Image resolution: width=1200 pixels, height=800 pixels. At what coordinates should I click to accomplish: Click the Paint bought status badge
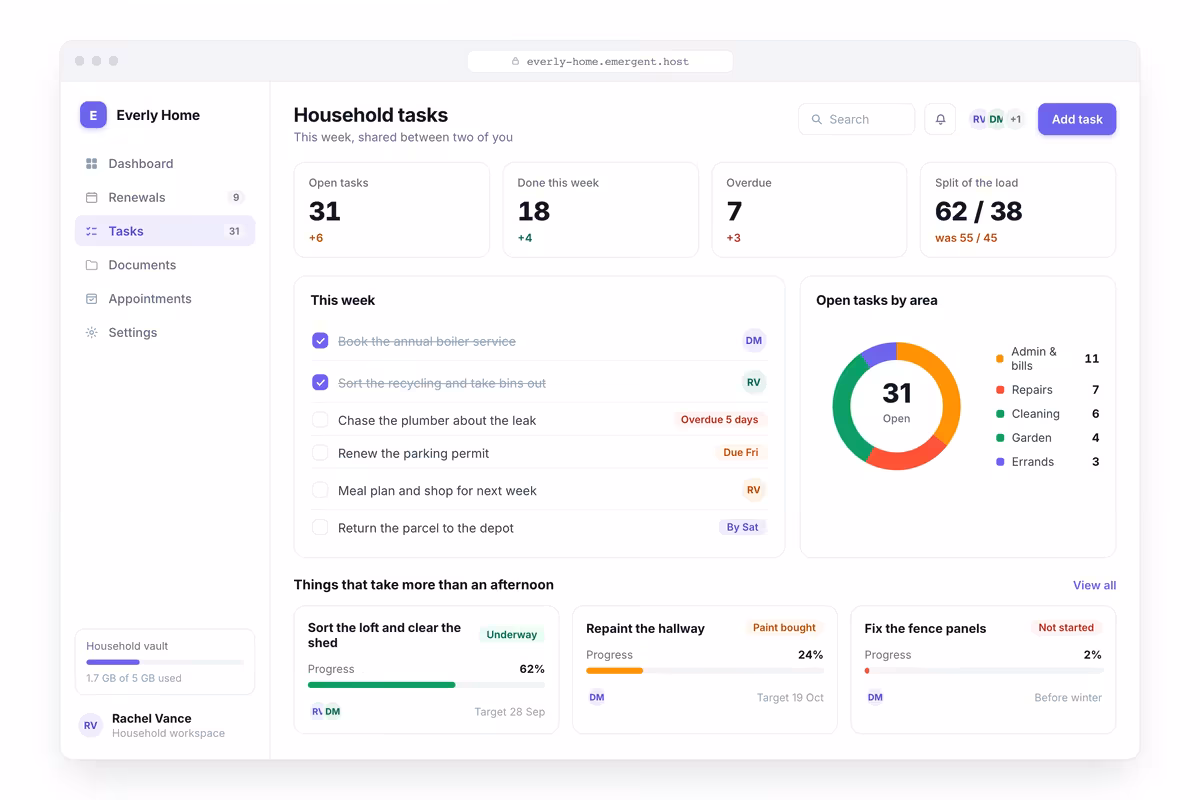(784, 628)
